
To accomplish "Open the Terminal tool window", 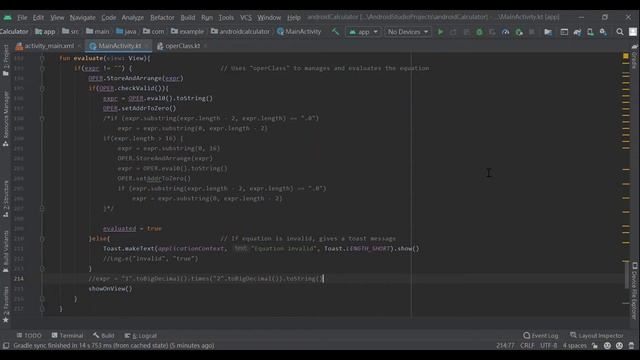I will [x=67, y=336].
